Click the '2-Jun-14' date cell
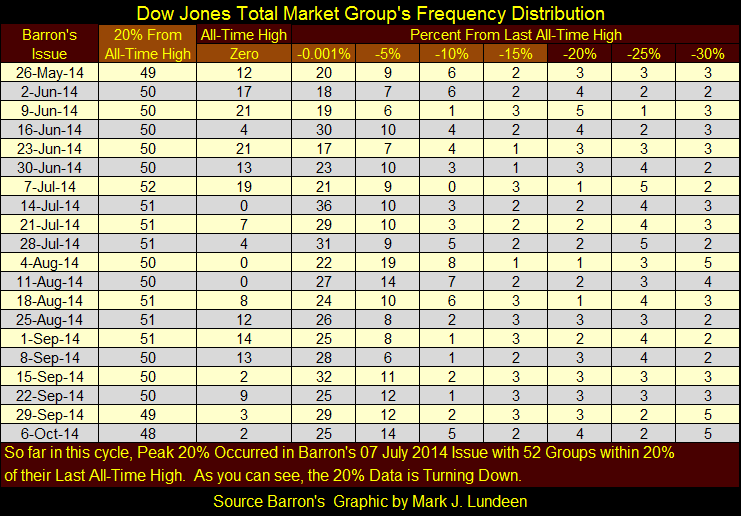This screenshot has height=516, width=741. pyautogui.click(x=49, y=91)
